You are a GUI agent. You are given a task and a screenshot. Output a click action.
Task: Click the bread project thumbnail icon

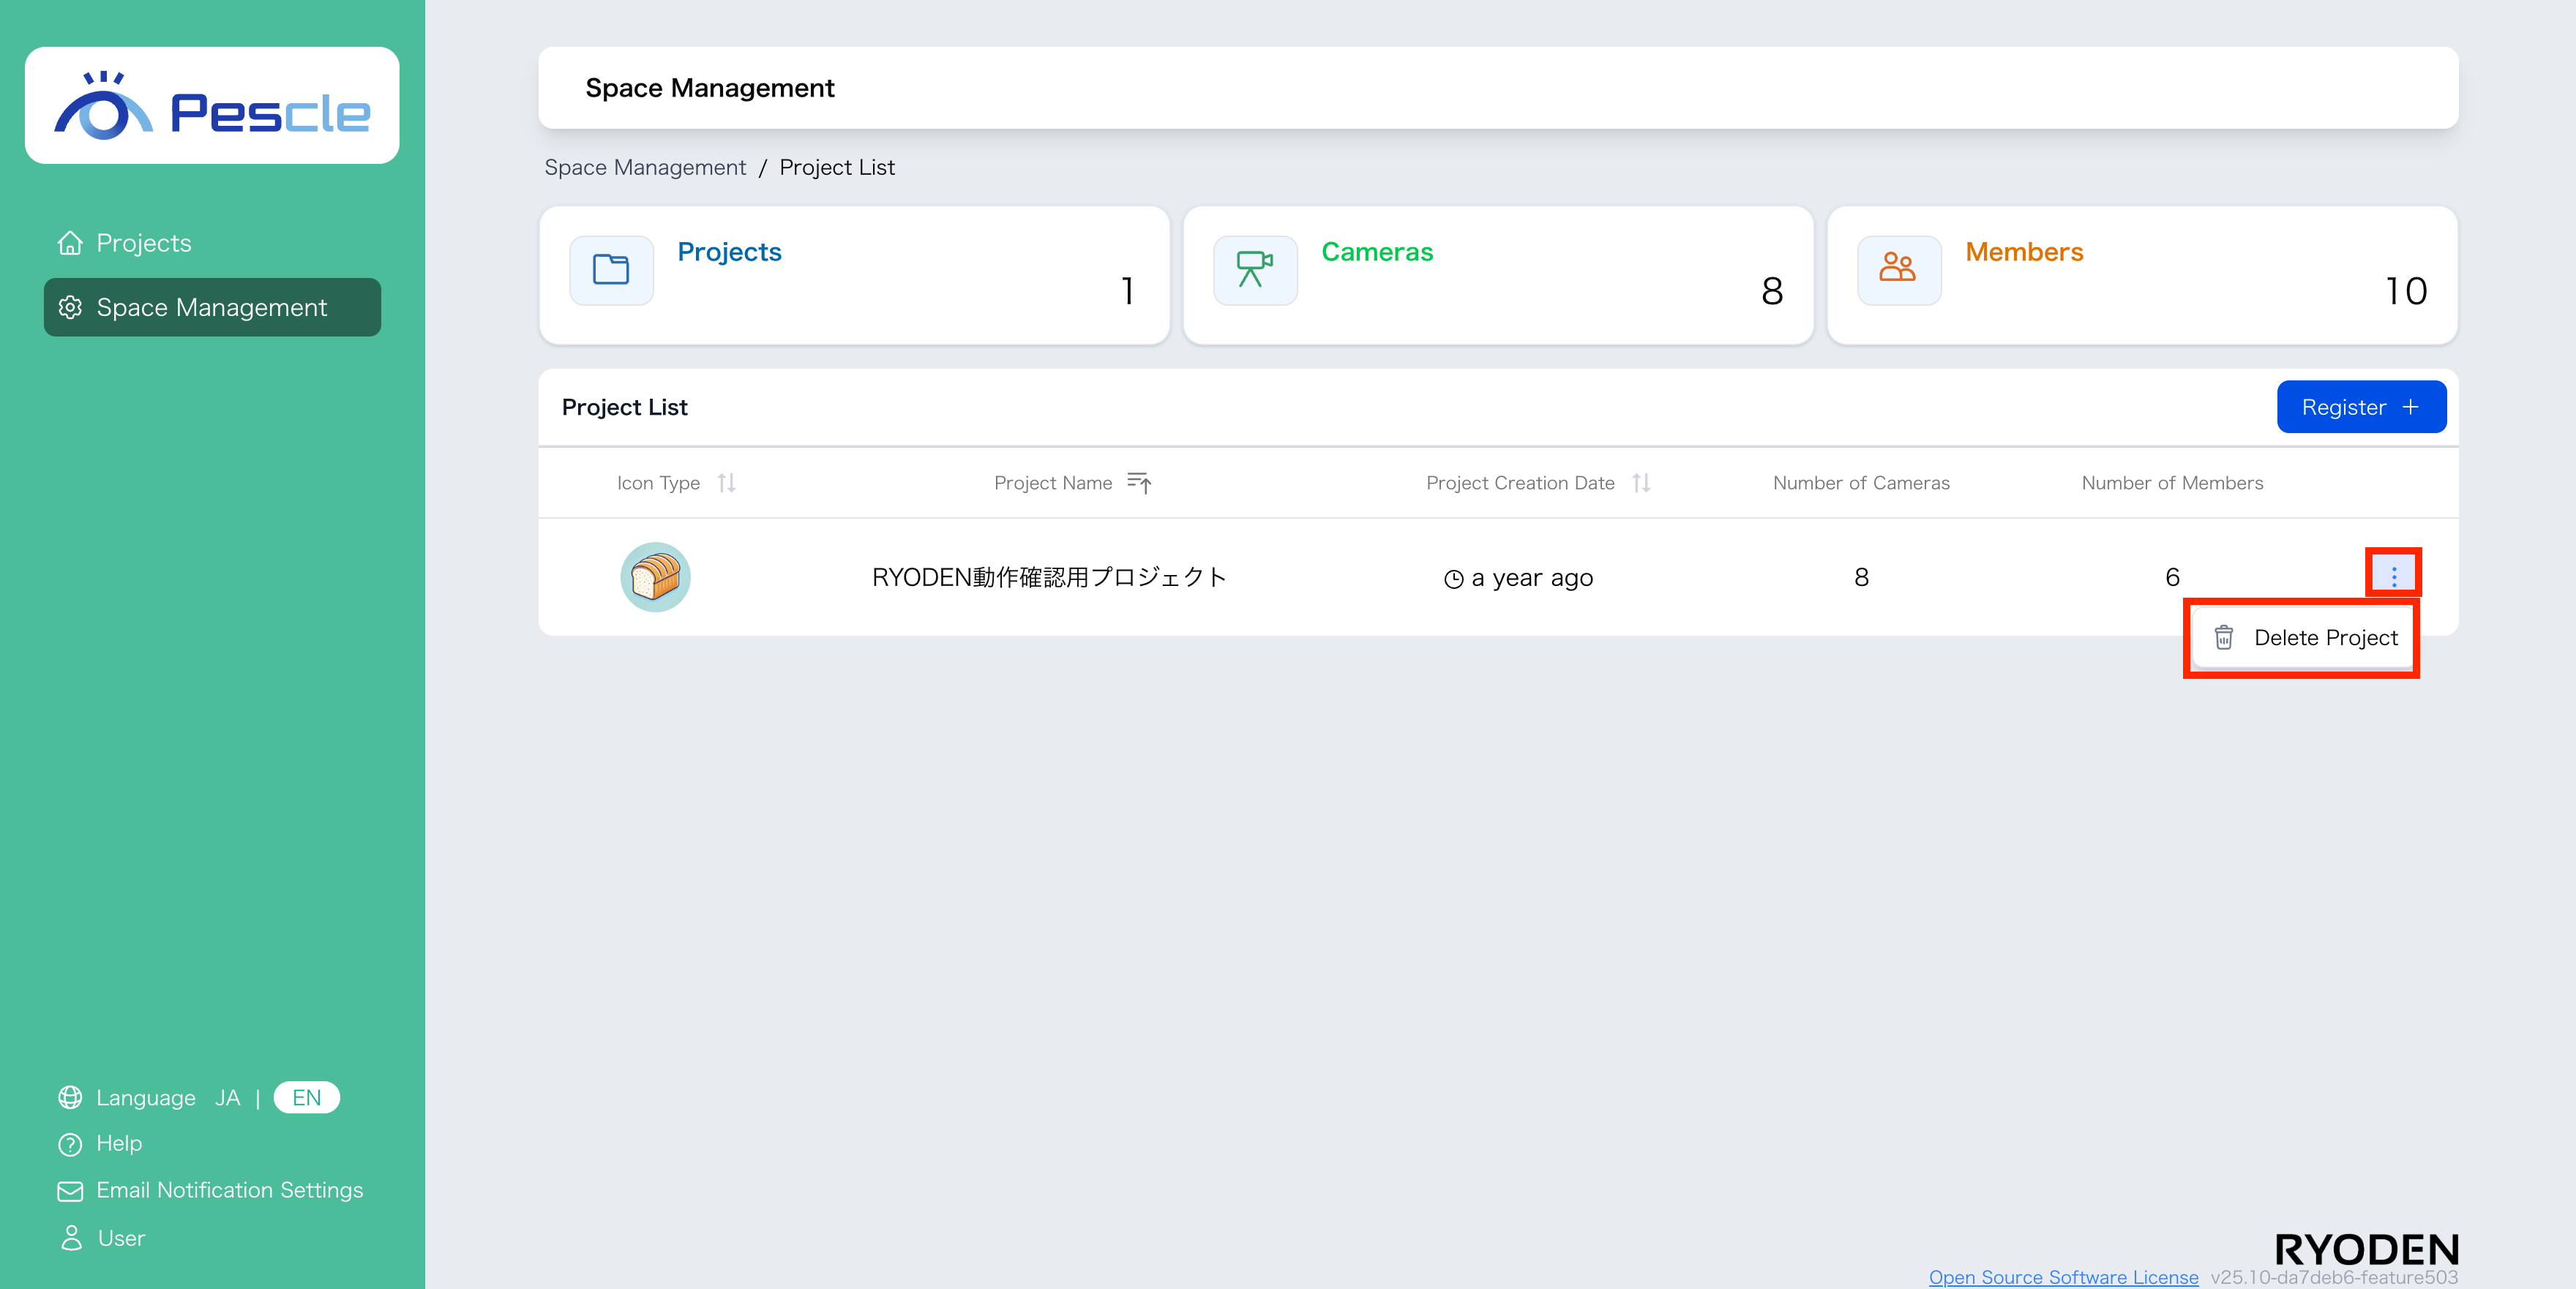point(655,577)
